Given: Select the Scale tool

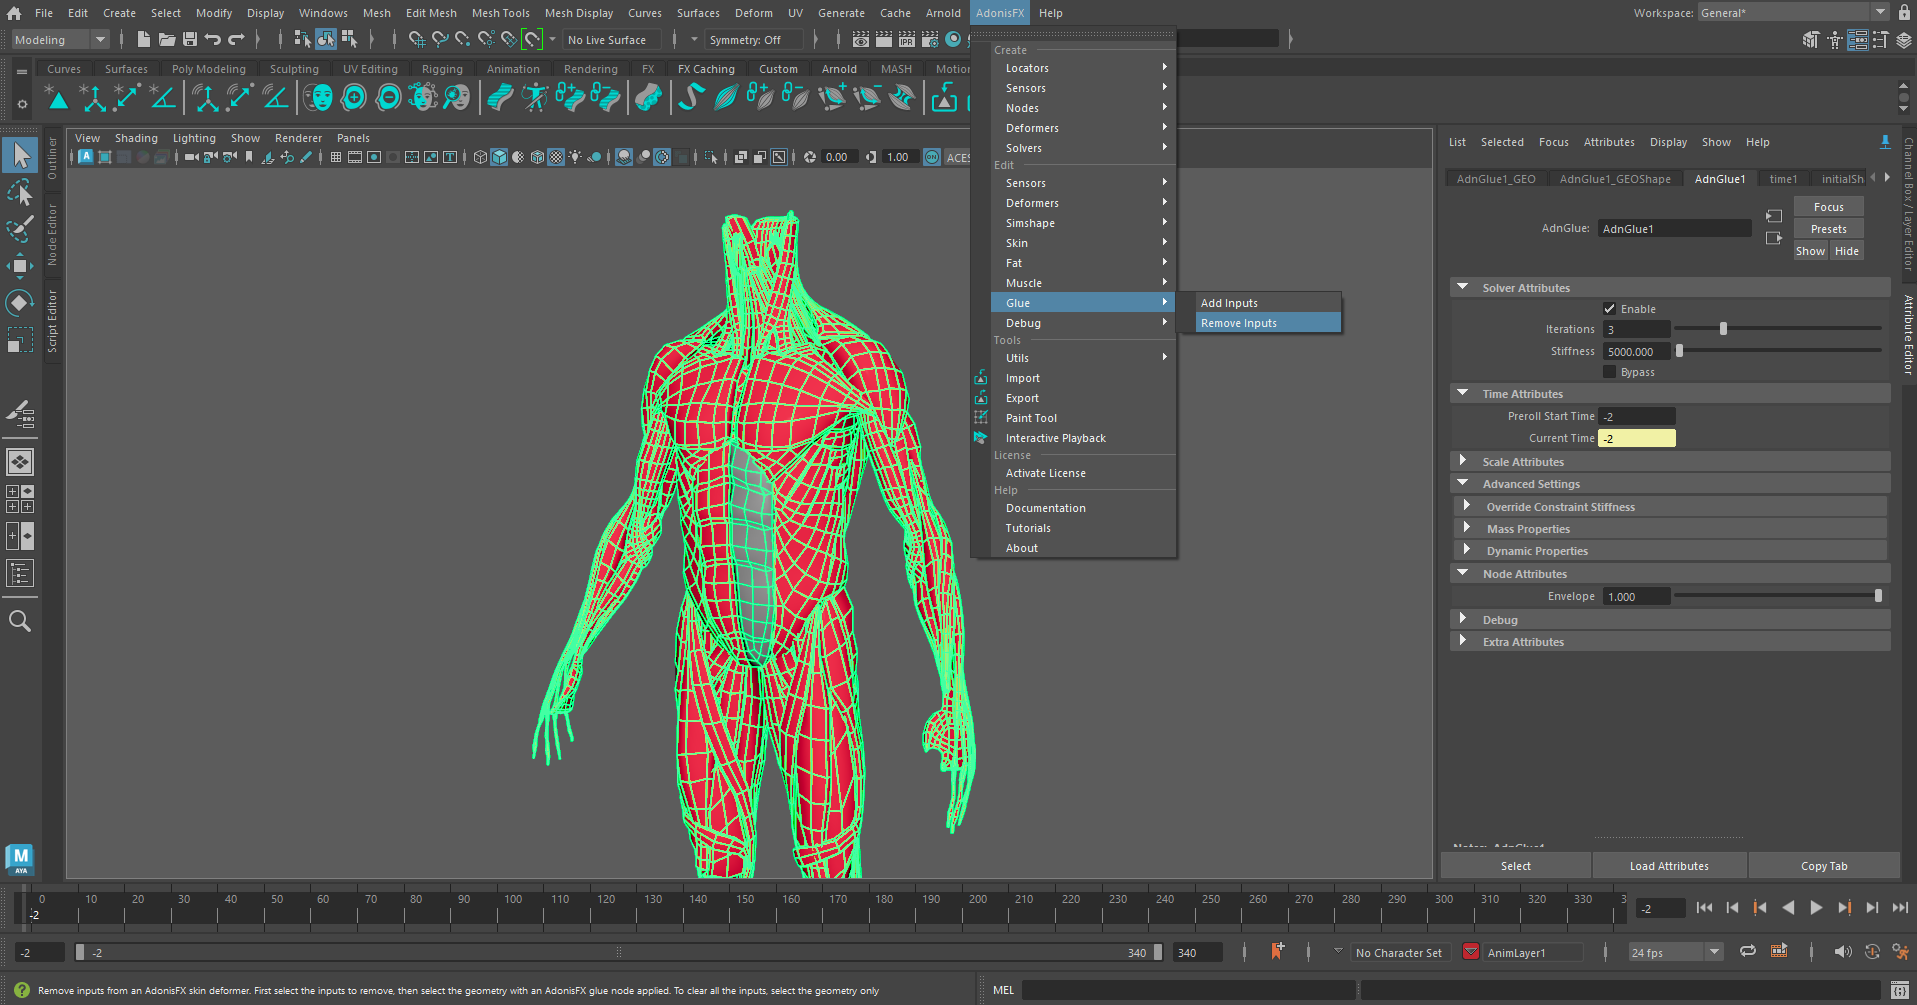Looking at the screenshot, I should point(20,340).
